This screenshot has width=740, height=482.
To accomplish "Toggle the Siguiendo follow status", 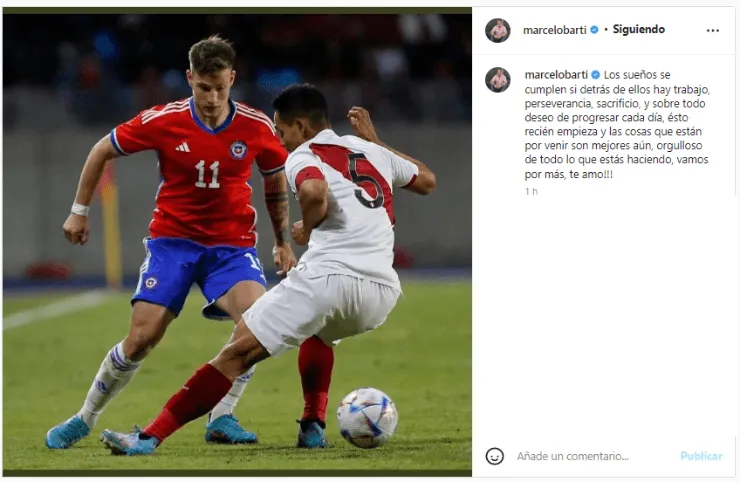I will click(639, 29).
